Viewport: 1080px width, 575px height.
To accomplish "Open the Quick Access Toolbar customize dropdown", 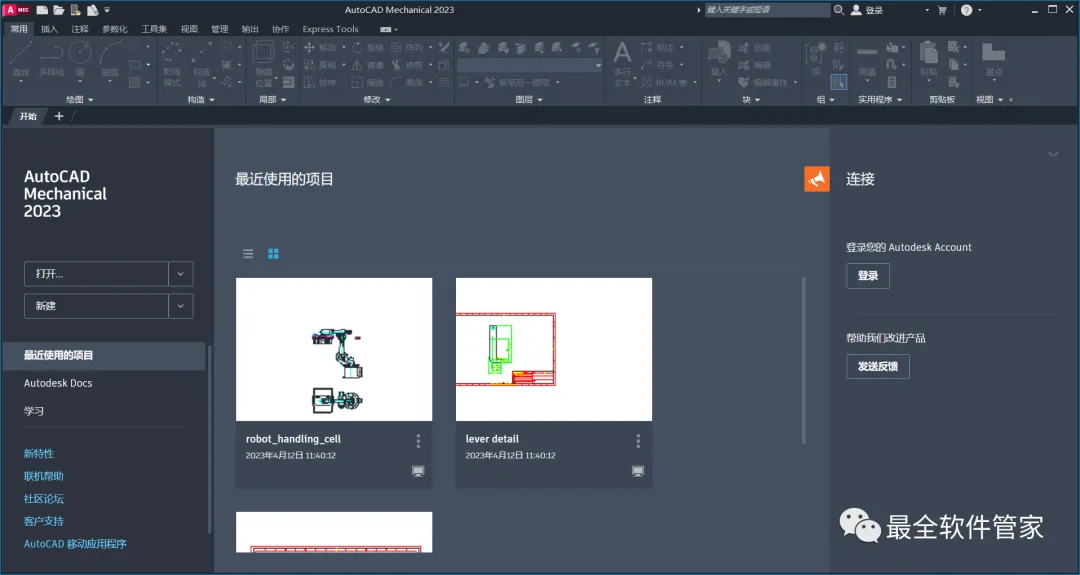I will pos(107,10).
